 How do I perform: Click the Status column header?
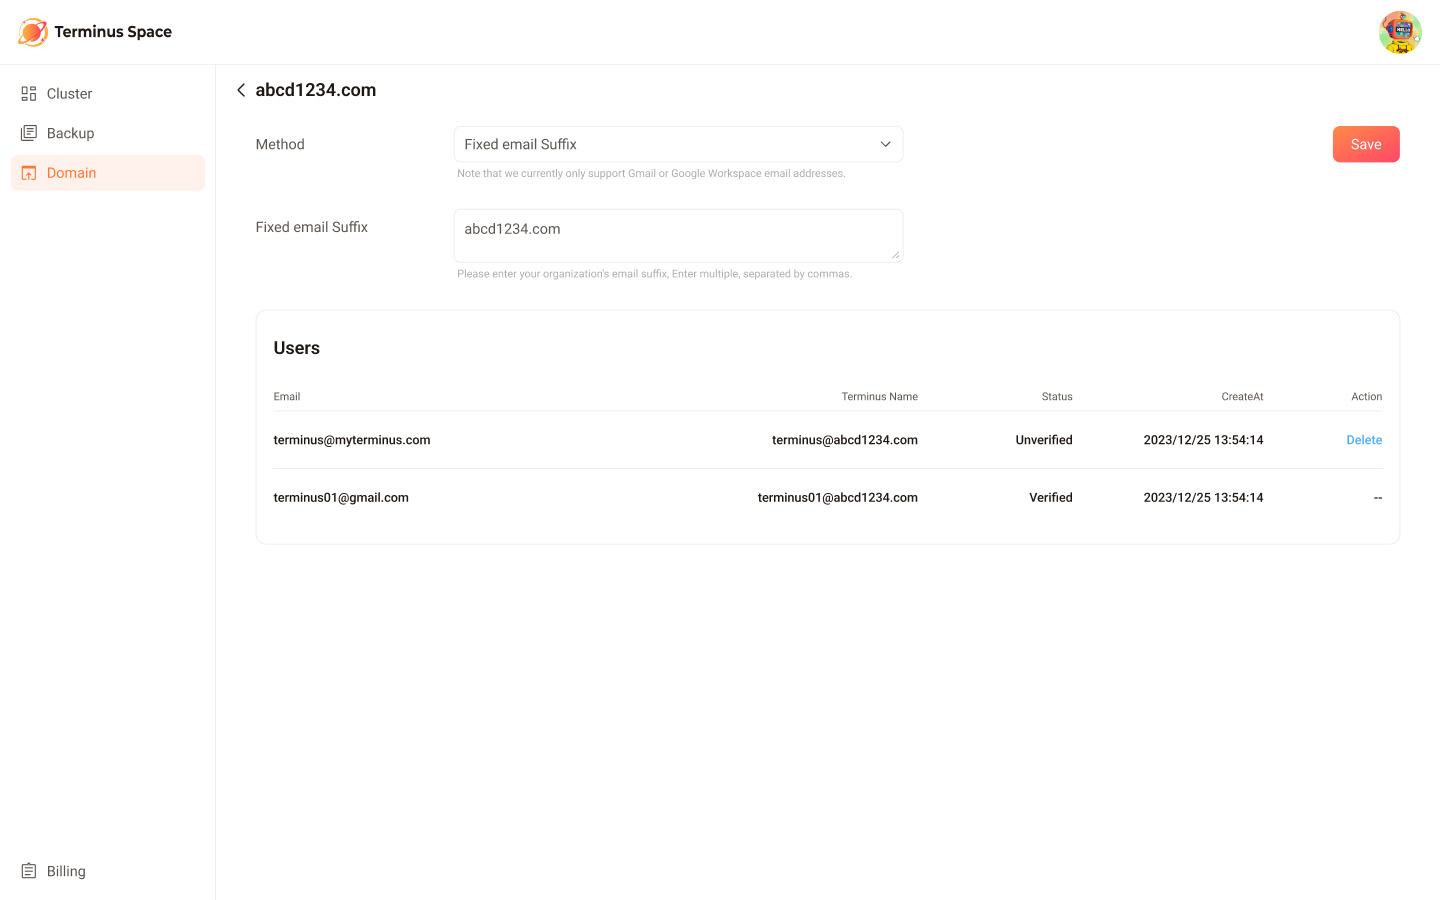click(x=1057, y=397)
